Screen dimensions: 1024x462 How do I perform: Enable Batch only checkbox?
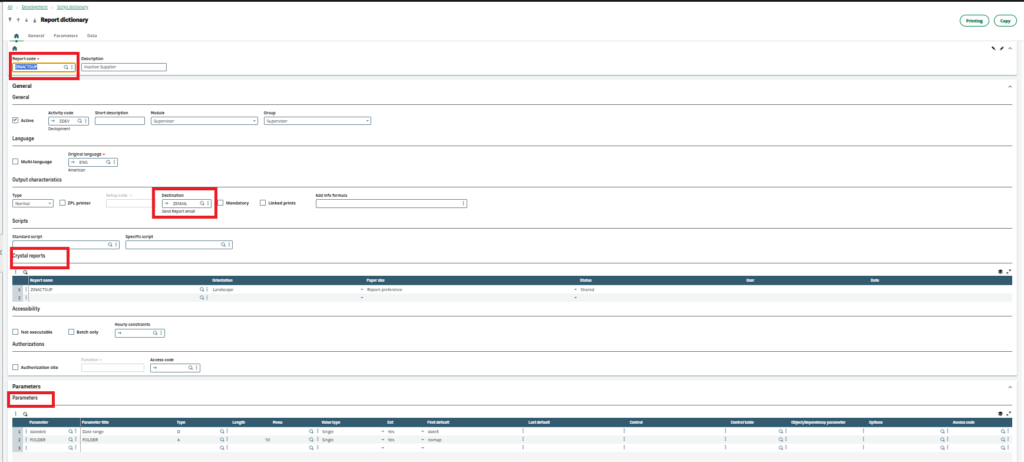(71, 332)
